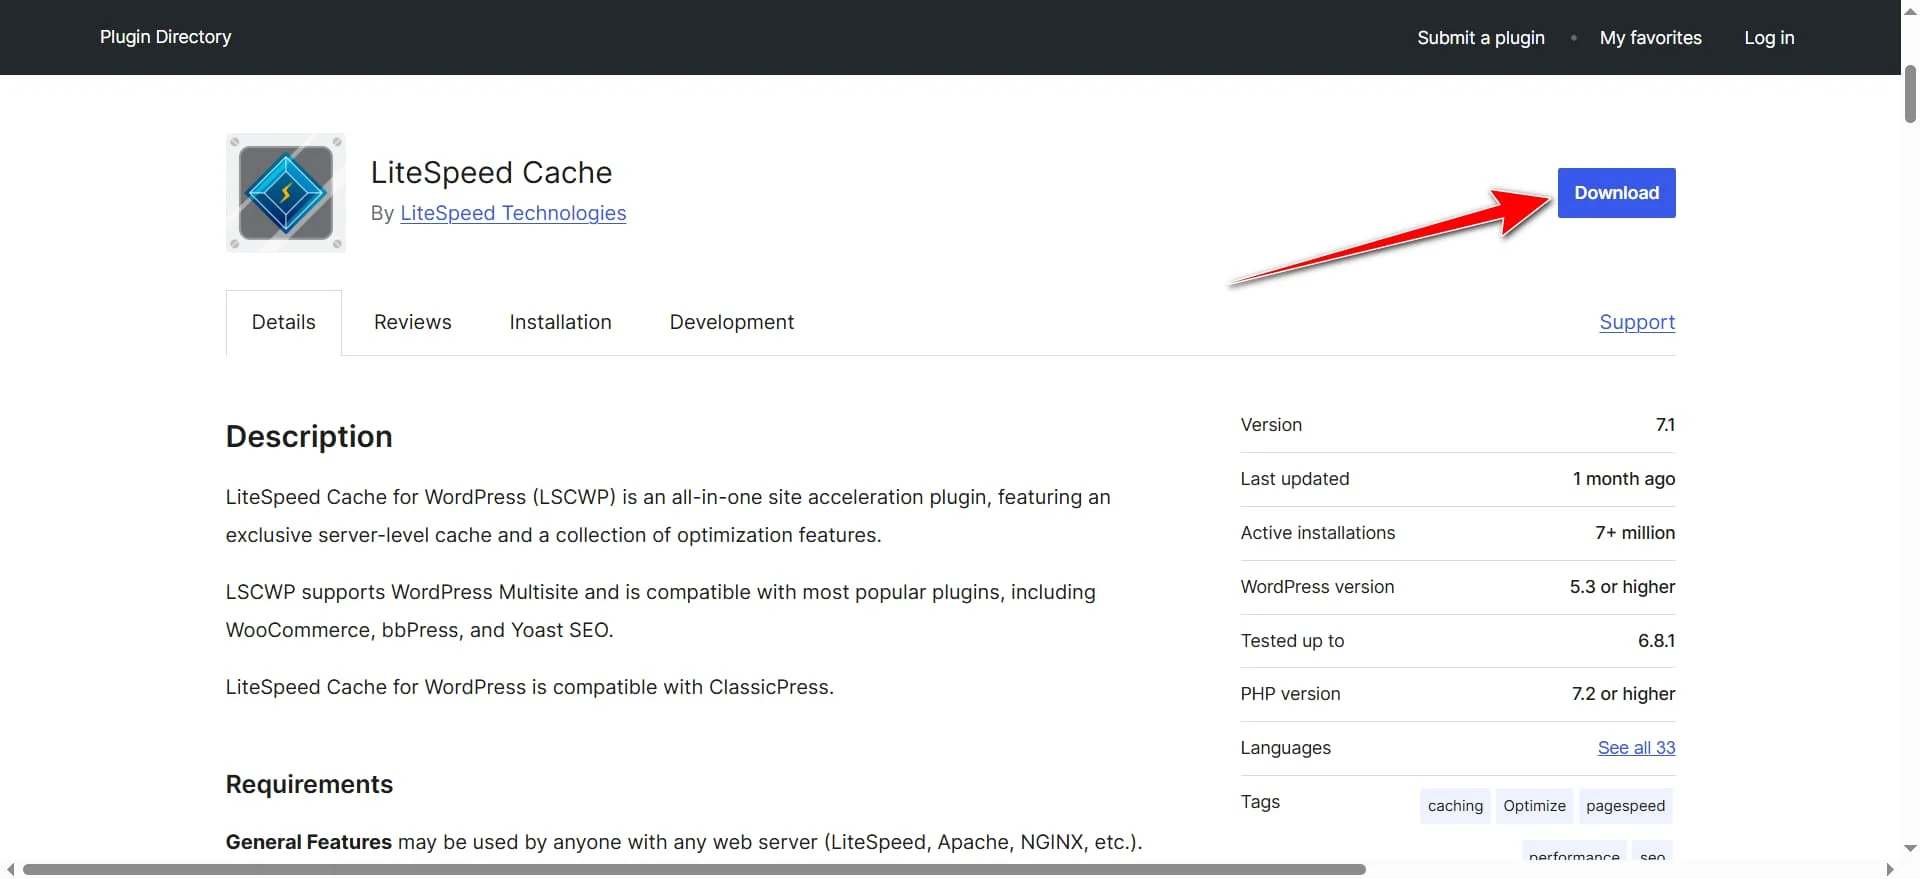Click the Languages label
1920x879 pixels.
[x=1285, y=748]
